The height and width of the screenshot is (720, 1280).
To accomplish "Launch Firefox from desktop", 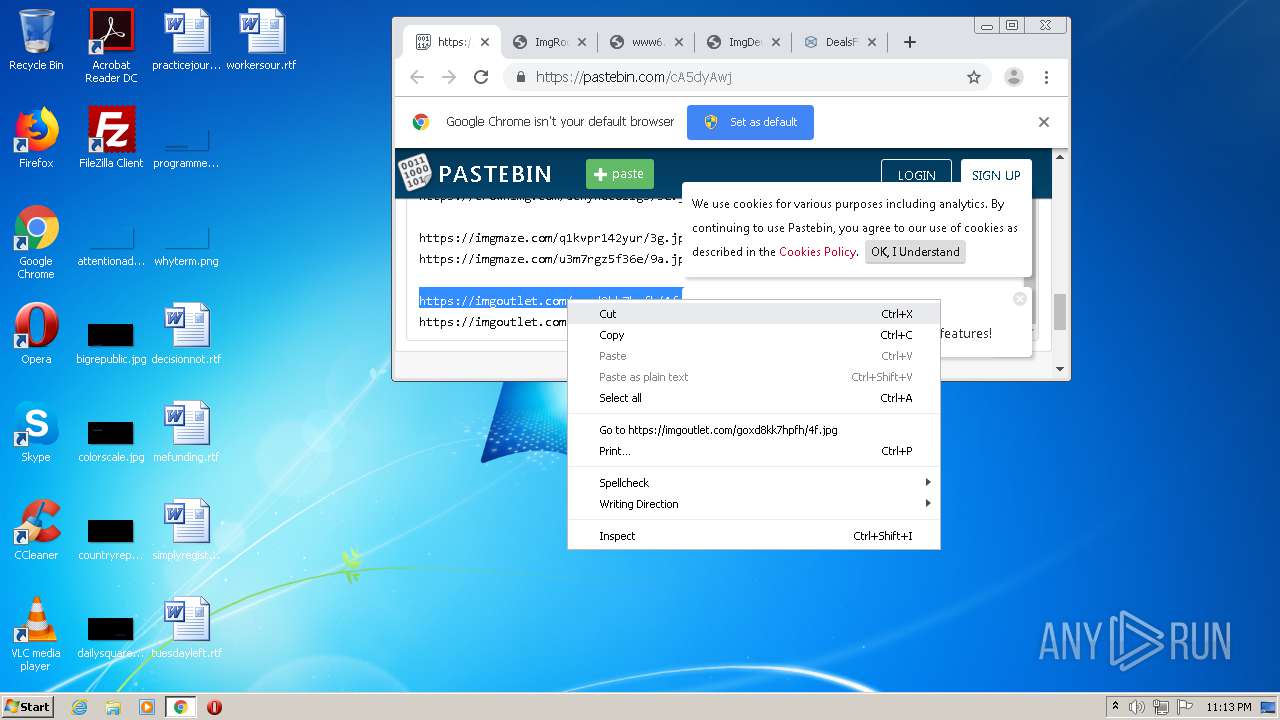I will point(36,138).
